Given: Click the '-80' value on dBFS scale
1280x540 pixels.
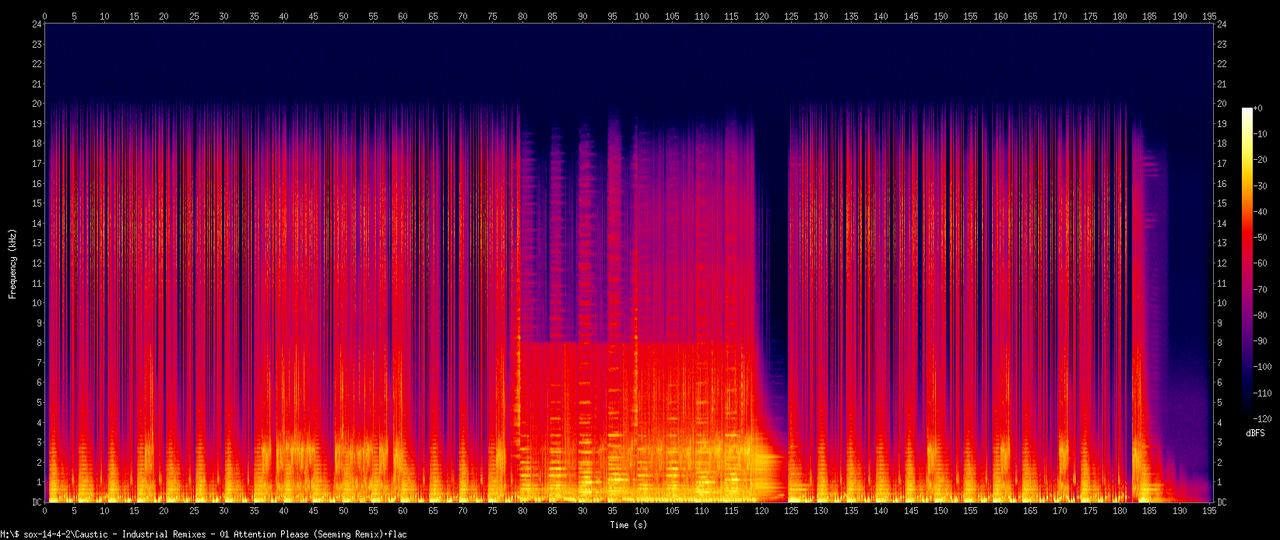Looking at the screenshot, I should point(1262,315).
